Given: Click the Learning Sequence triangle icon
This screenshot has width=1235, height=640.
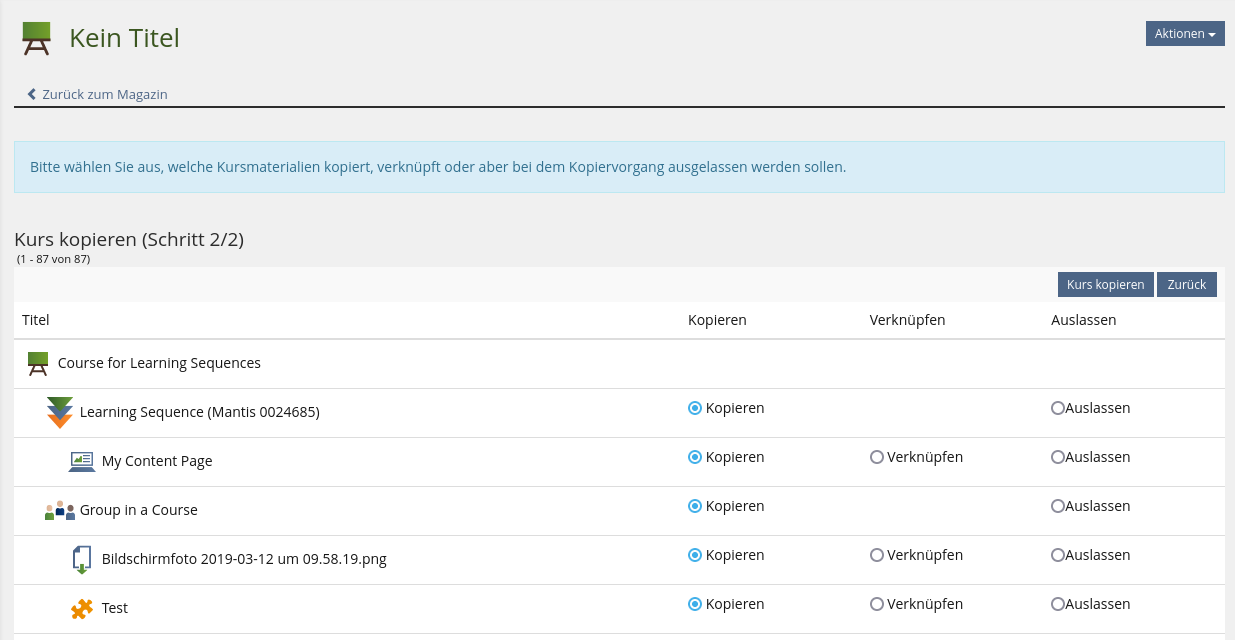Looking at the screenshot, I should [60, 412].
